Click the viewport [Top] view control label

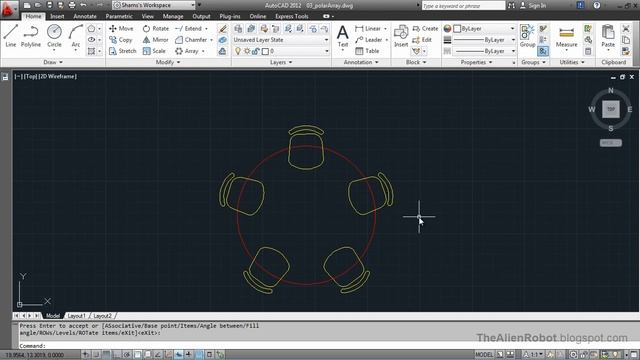click(x=30, y=76)
